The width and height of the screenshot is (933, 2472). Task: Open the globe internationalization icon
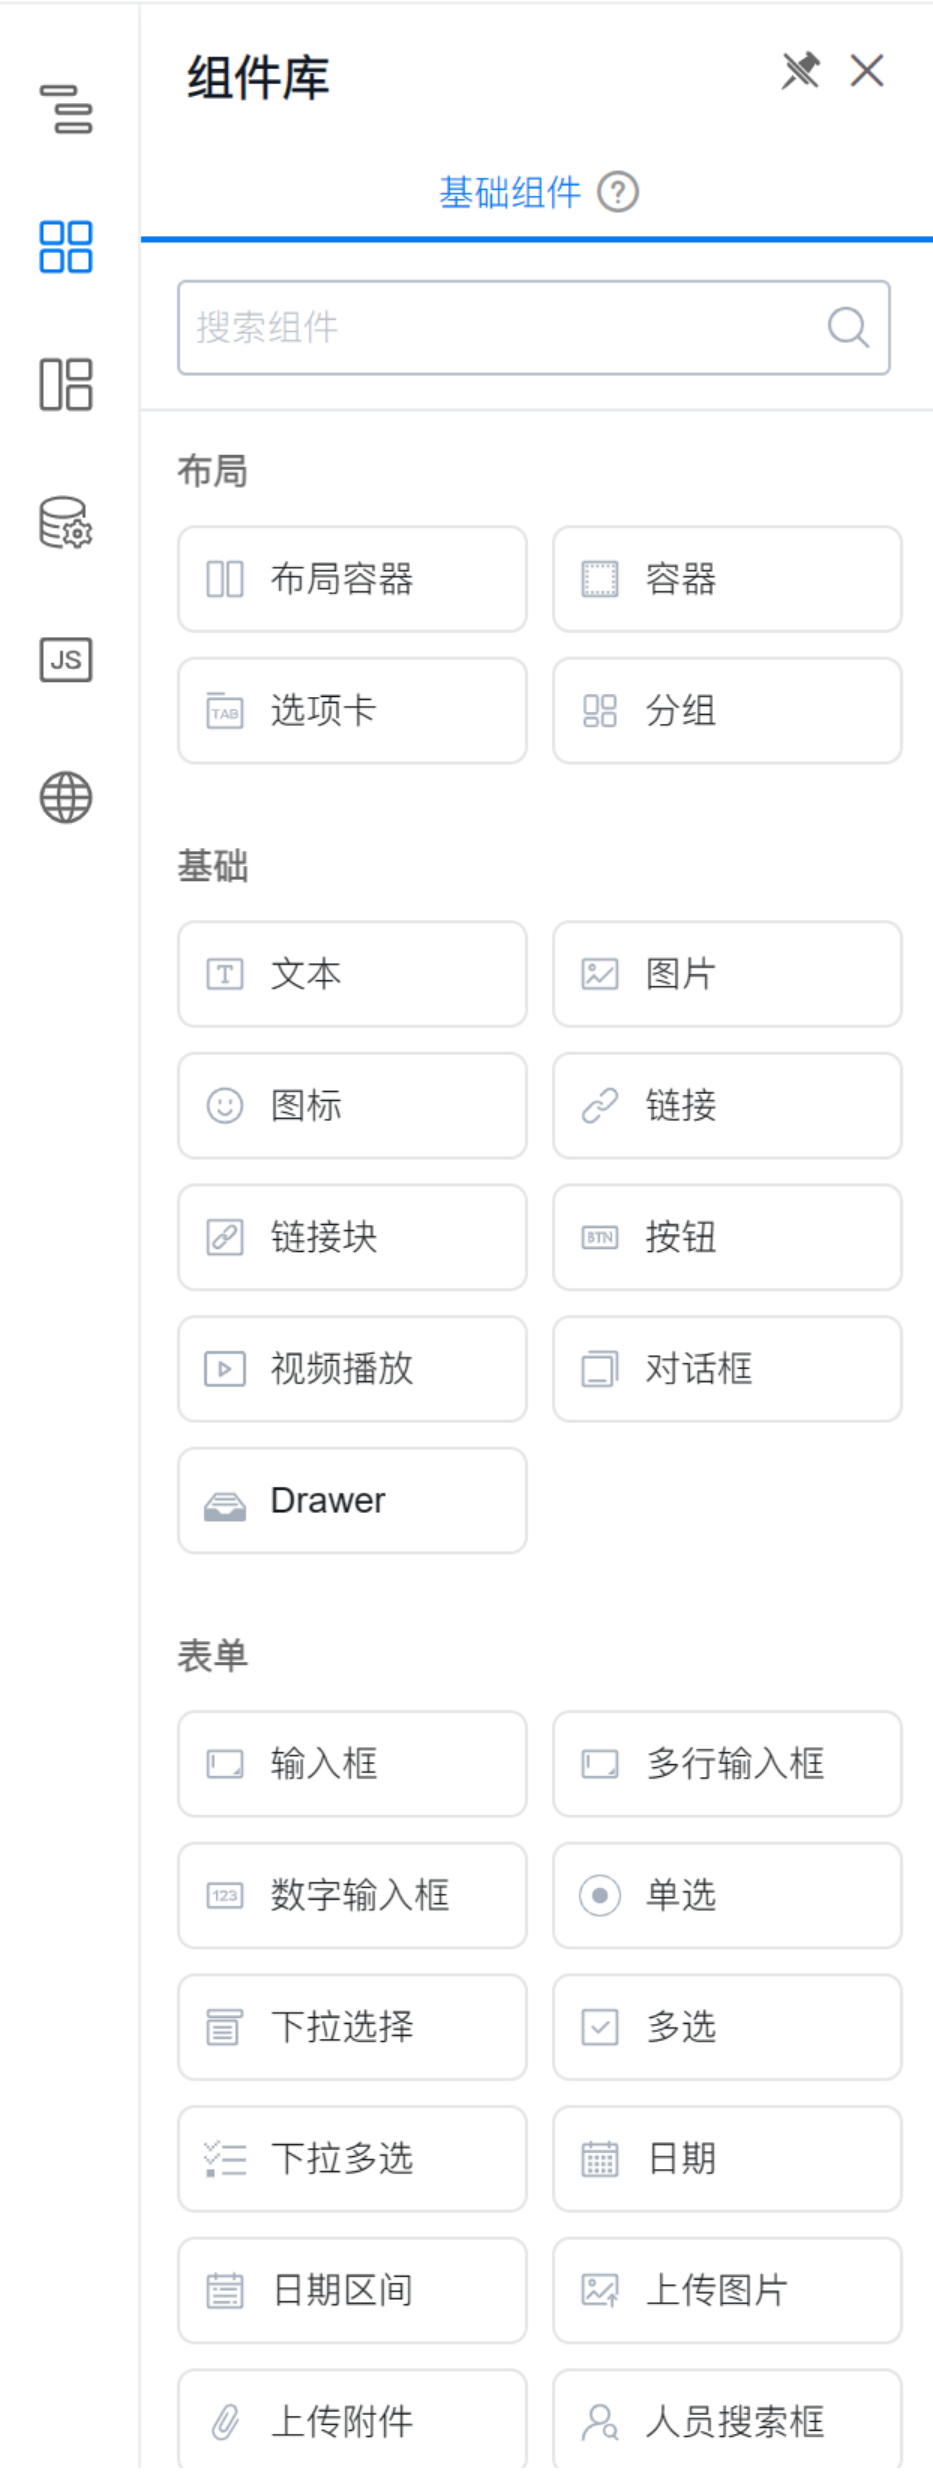(66, 798)
